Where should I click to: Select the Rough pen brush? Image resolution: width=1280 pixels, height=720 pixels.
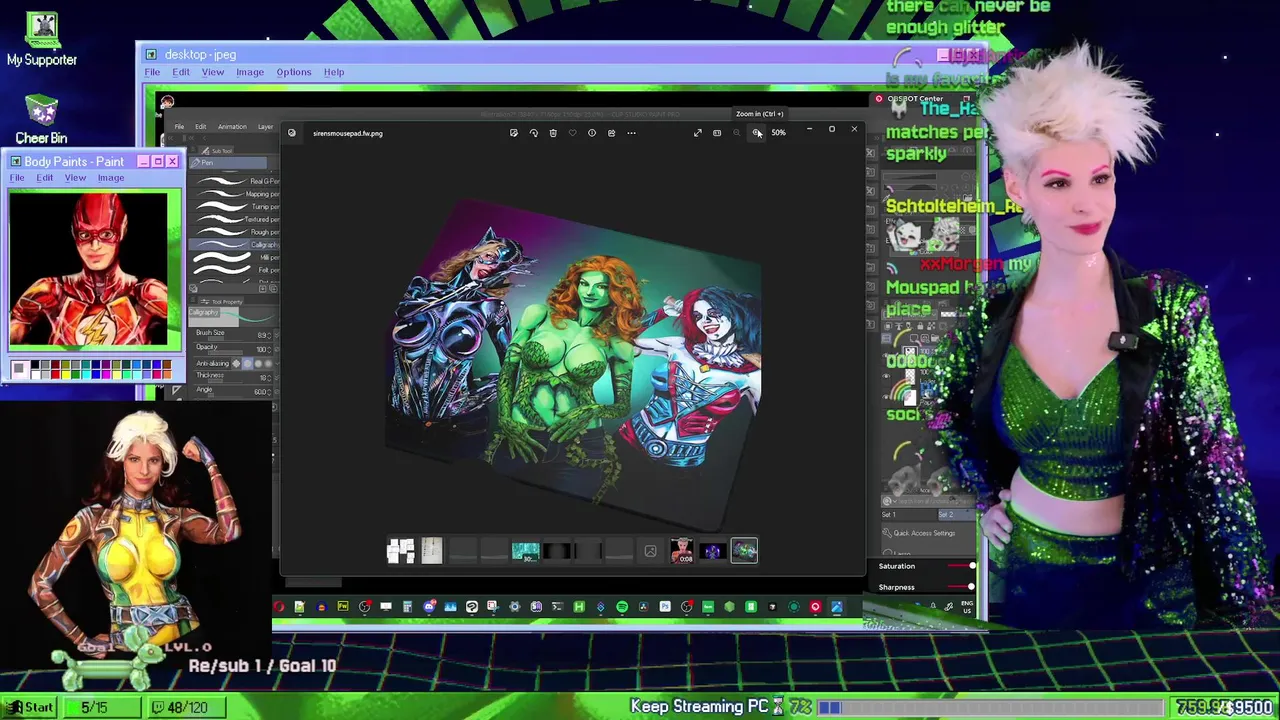pyautogui.click(x=236, y=232)
